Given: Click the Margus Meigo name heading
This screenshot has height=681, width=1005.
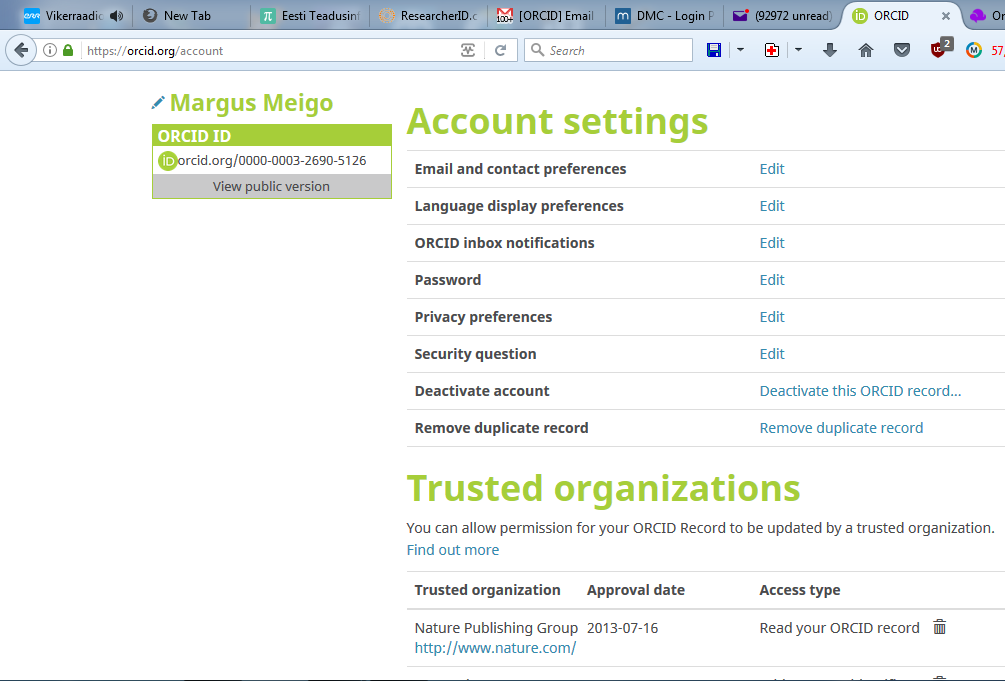Looking at the screenshot, I should pos(251,103).
